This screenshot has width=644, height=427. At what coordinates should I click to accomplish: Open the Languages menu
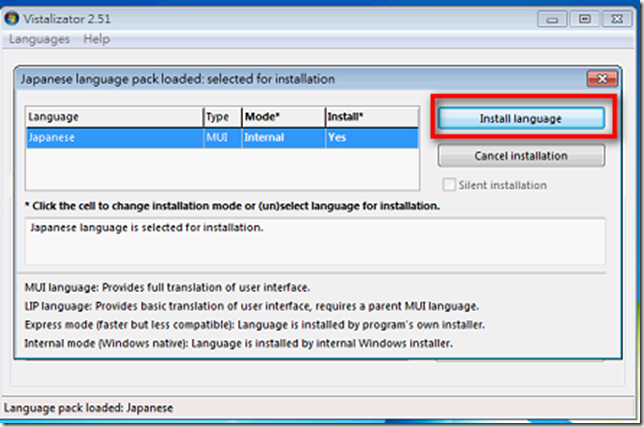click(39, 39)
